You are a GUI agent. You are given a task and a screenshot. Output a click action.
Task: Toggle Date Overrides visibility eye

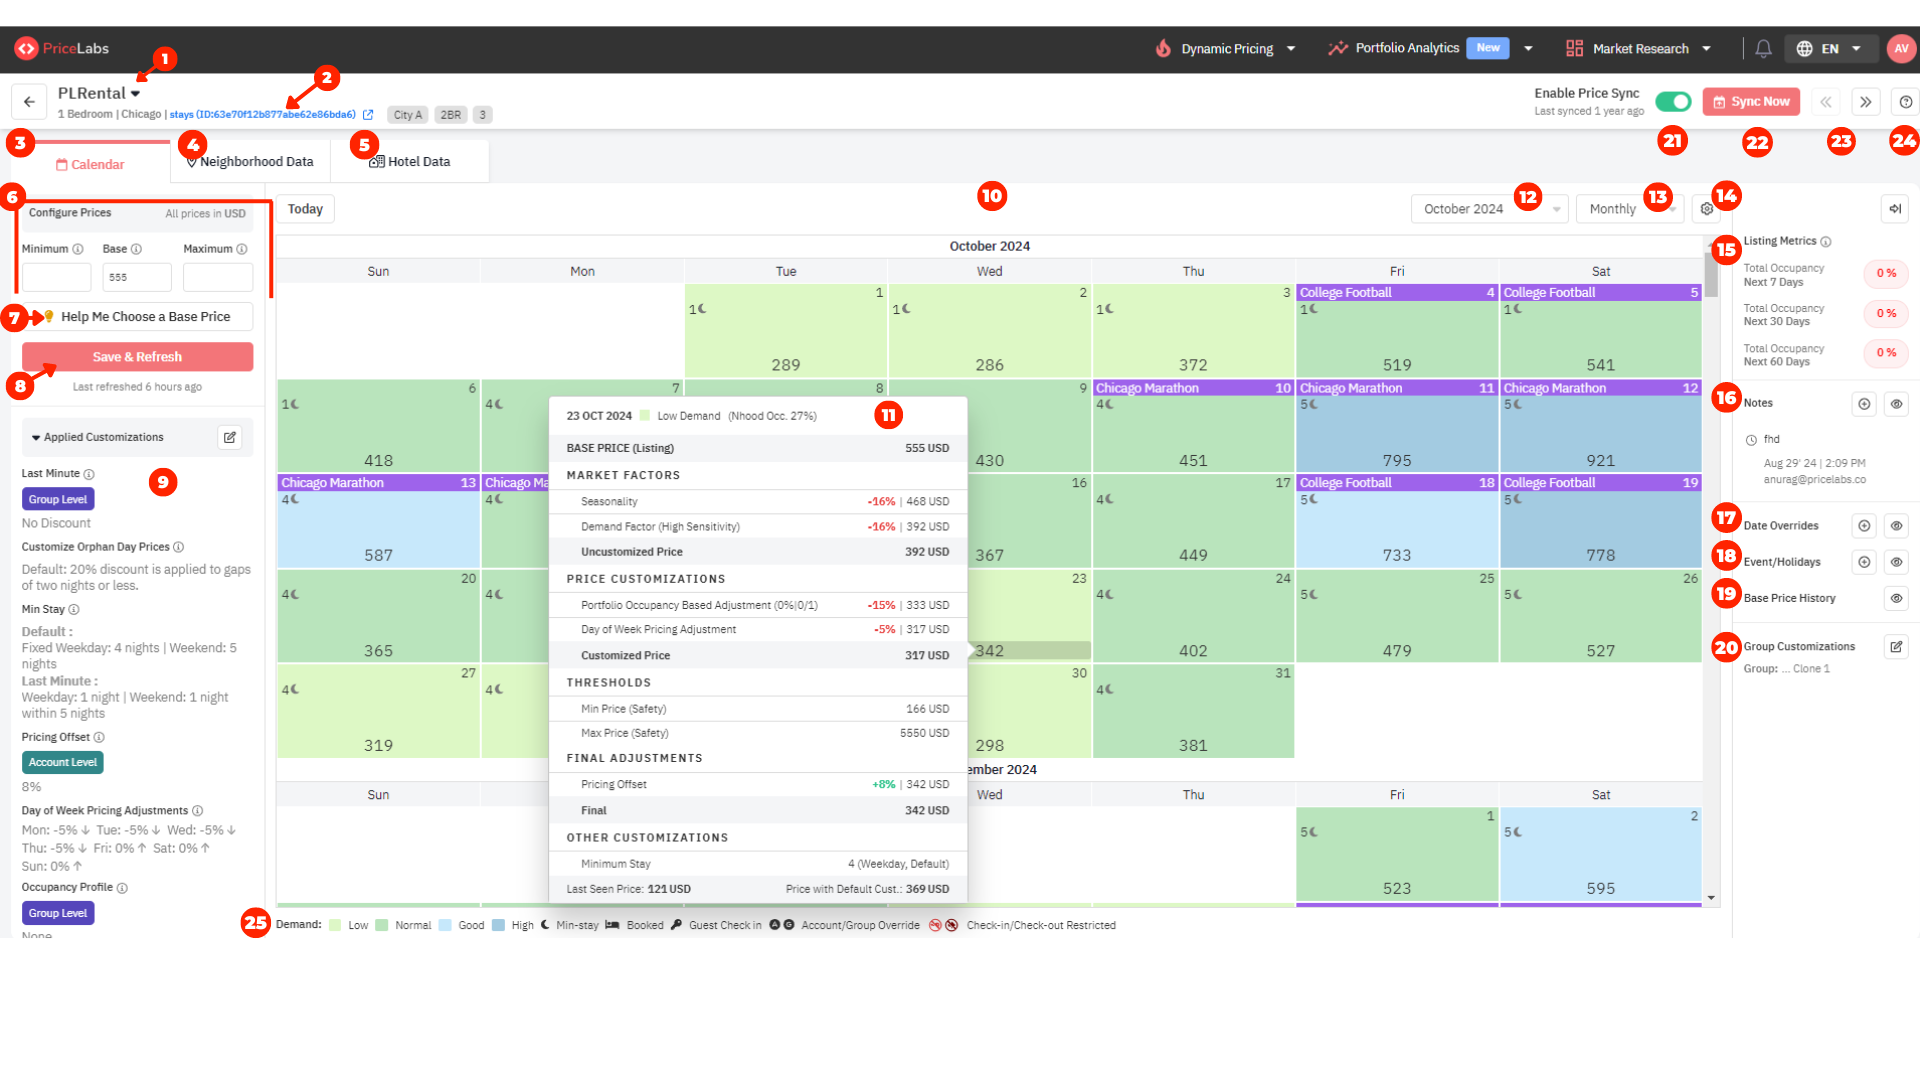1896,526
